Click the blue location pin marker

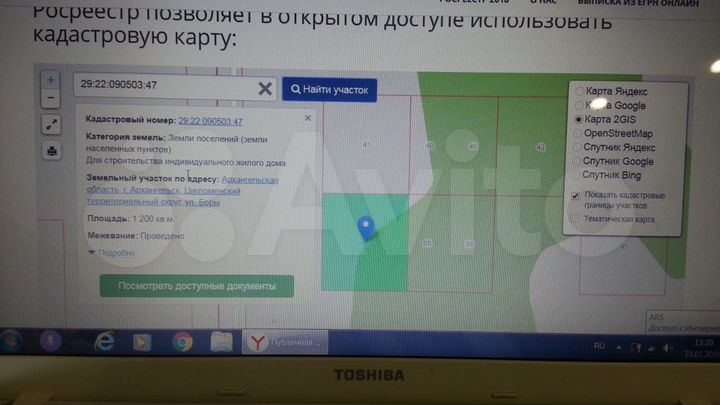tap(366, 228)
